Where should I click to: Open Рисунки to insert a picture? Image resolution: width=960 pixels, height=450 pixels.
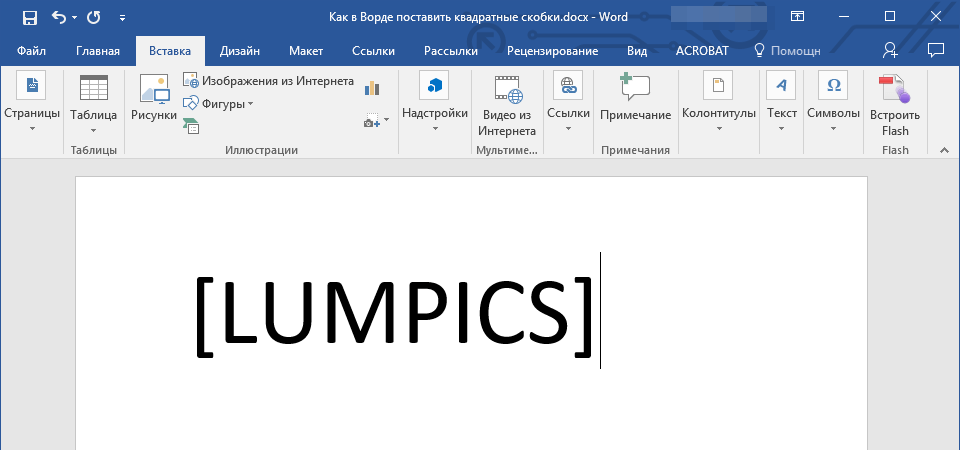tap(153, 99)
